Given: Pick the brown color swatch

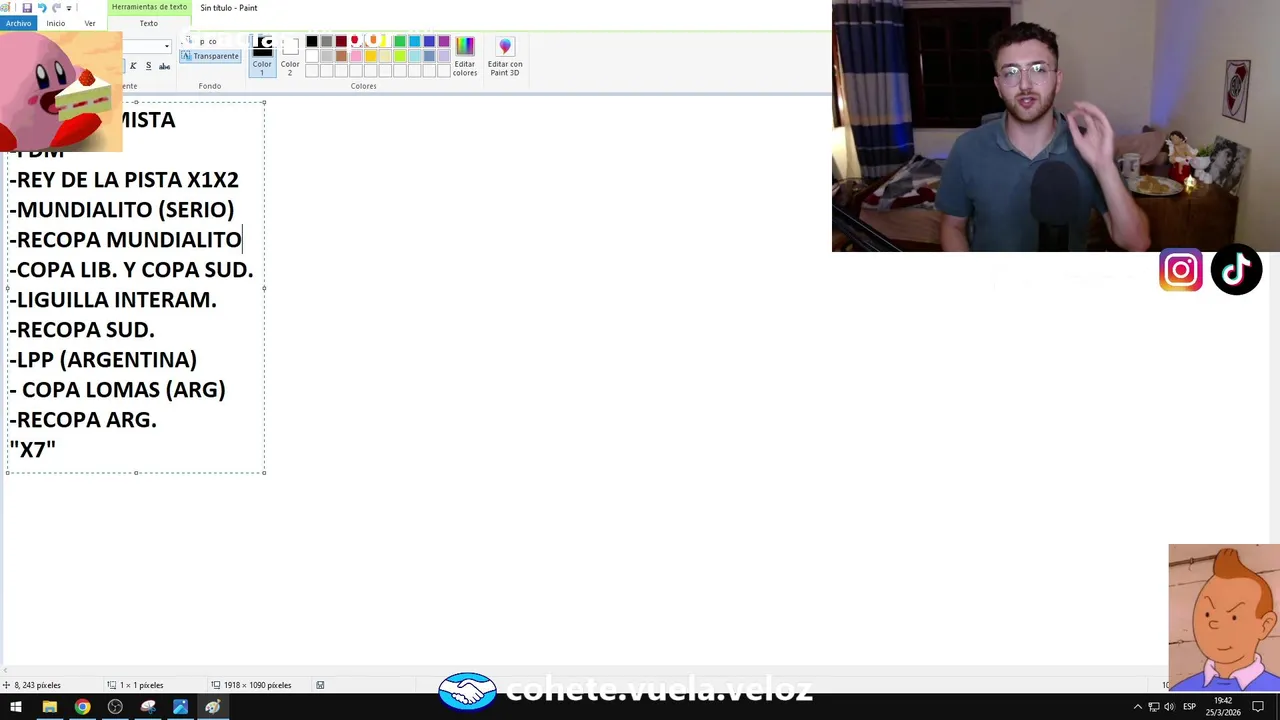Looking at the screenshot, I should [x=341, y=56].
